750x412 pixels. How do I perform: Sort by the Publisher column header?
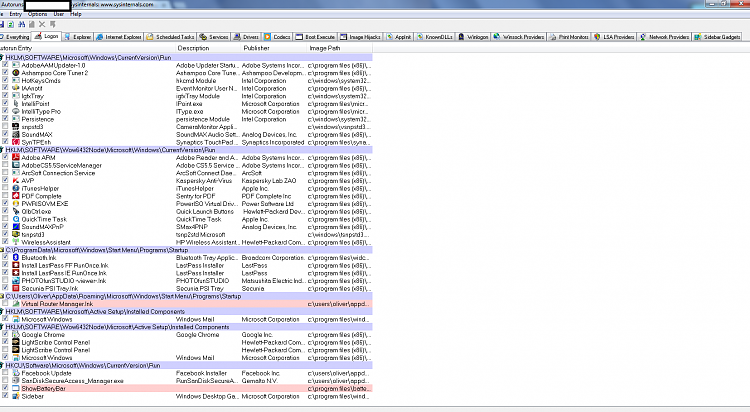[273, 48]
